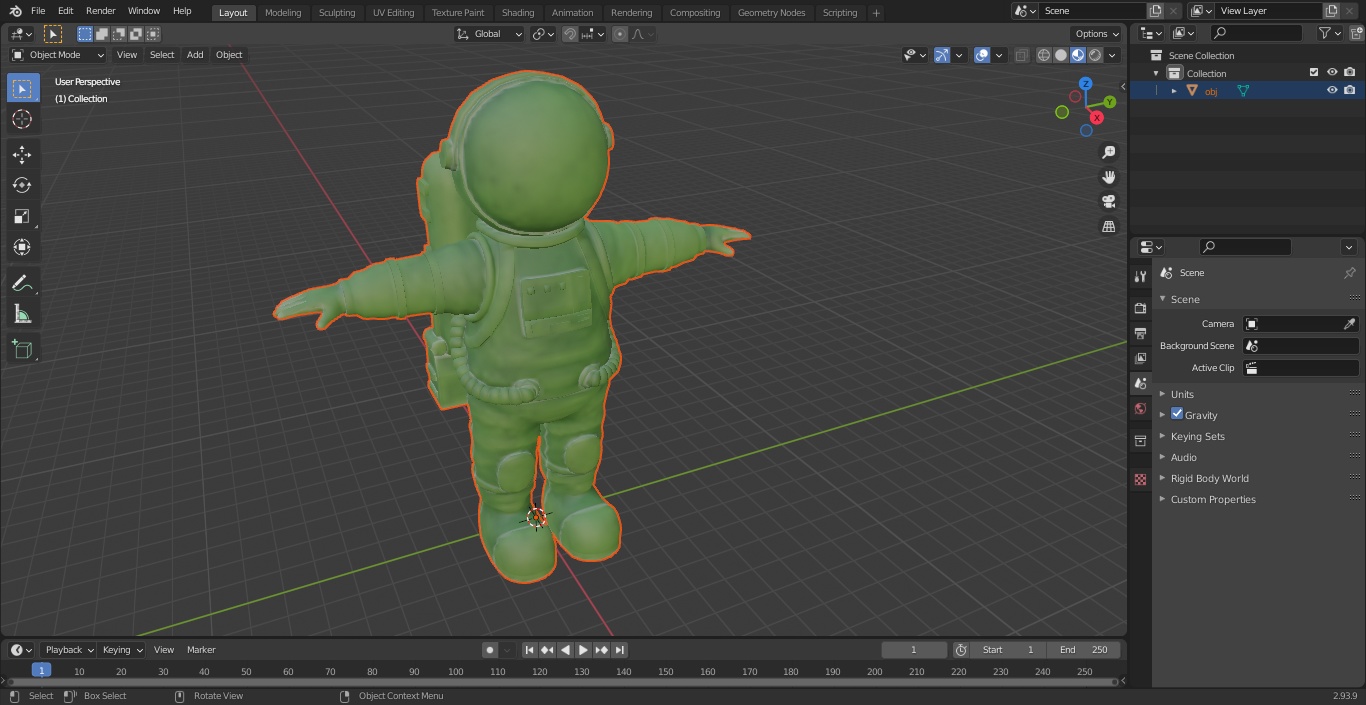Image resolution: width=1366 pixels, height=705 pixels.
Task: Toggle viewport overlays button
Action: pos(982,55)
